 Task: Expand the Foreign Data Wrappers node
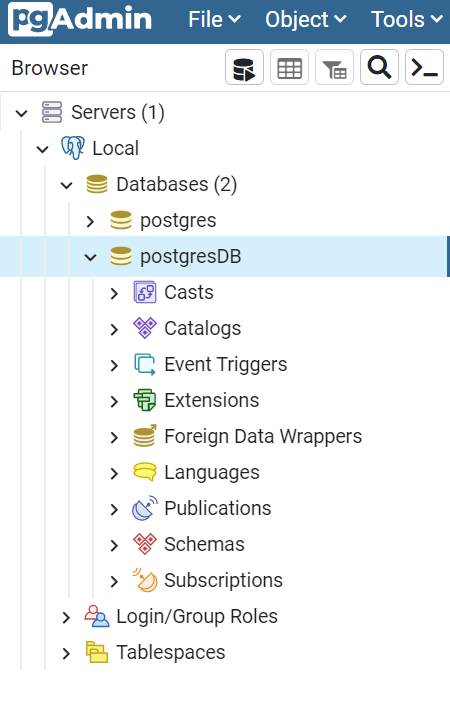pos(114,437)
